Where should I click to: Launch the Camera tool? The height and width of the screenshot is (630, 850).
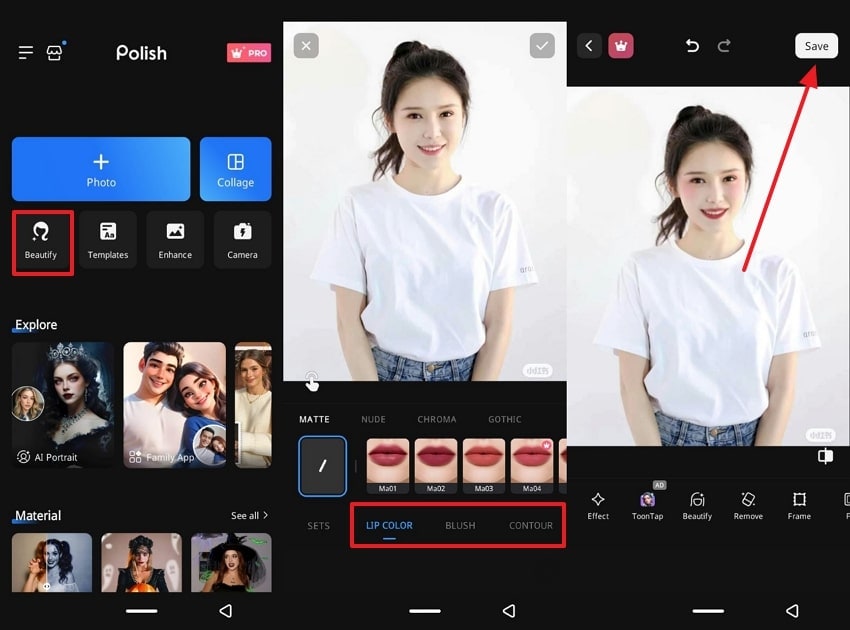click(x=242, y=240)
